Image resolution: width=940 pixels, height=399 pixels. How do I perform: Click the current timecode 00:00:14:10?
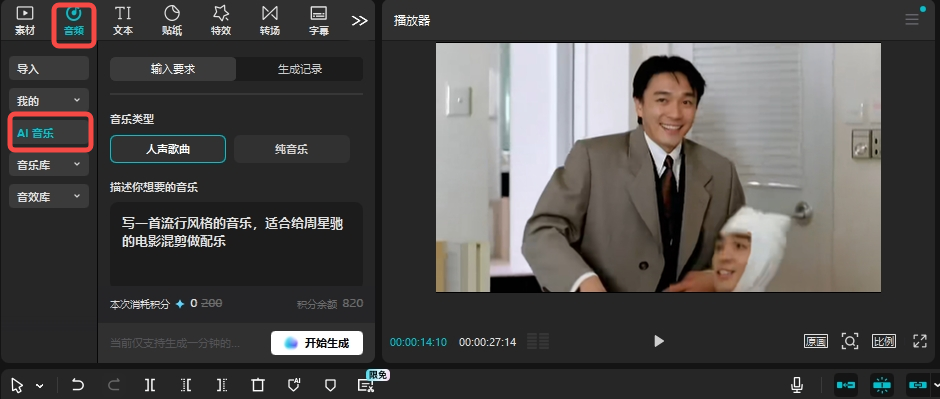point(418,342)
